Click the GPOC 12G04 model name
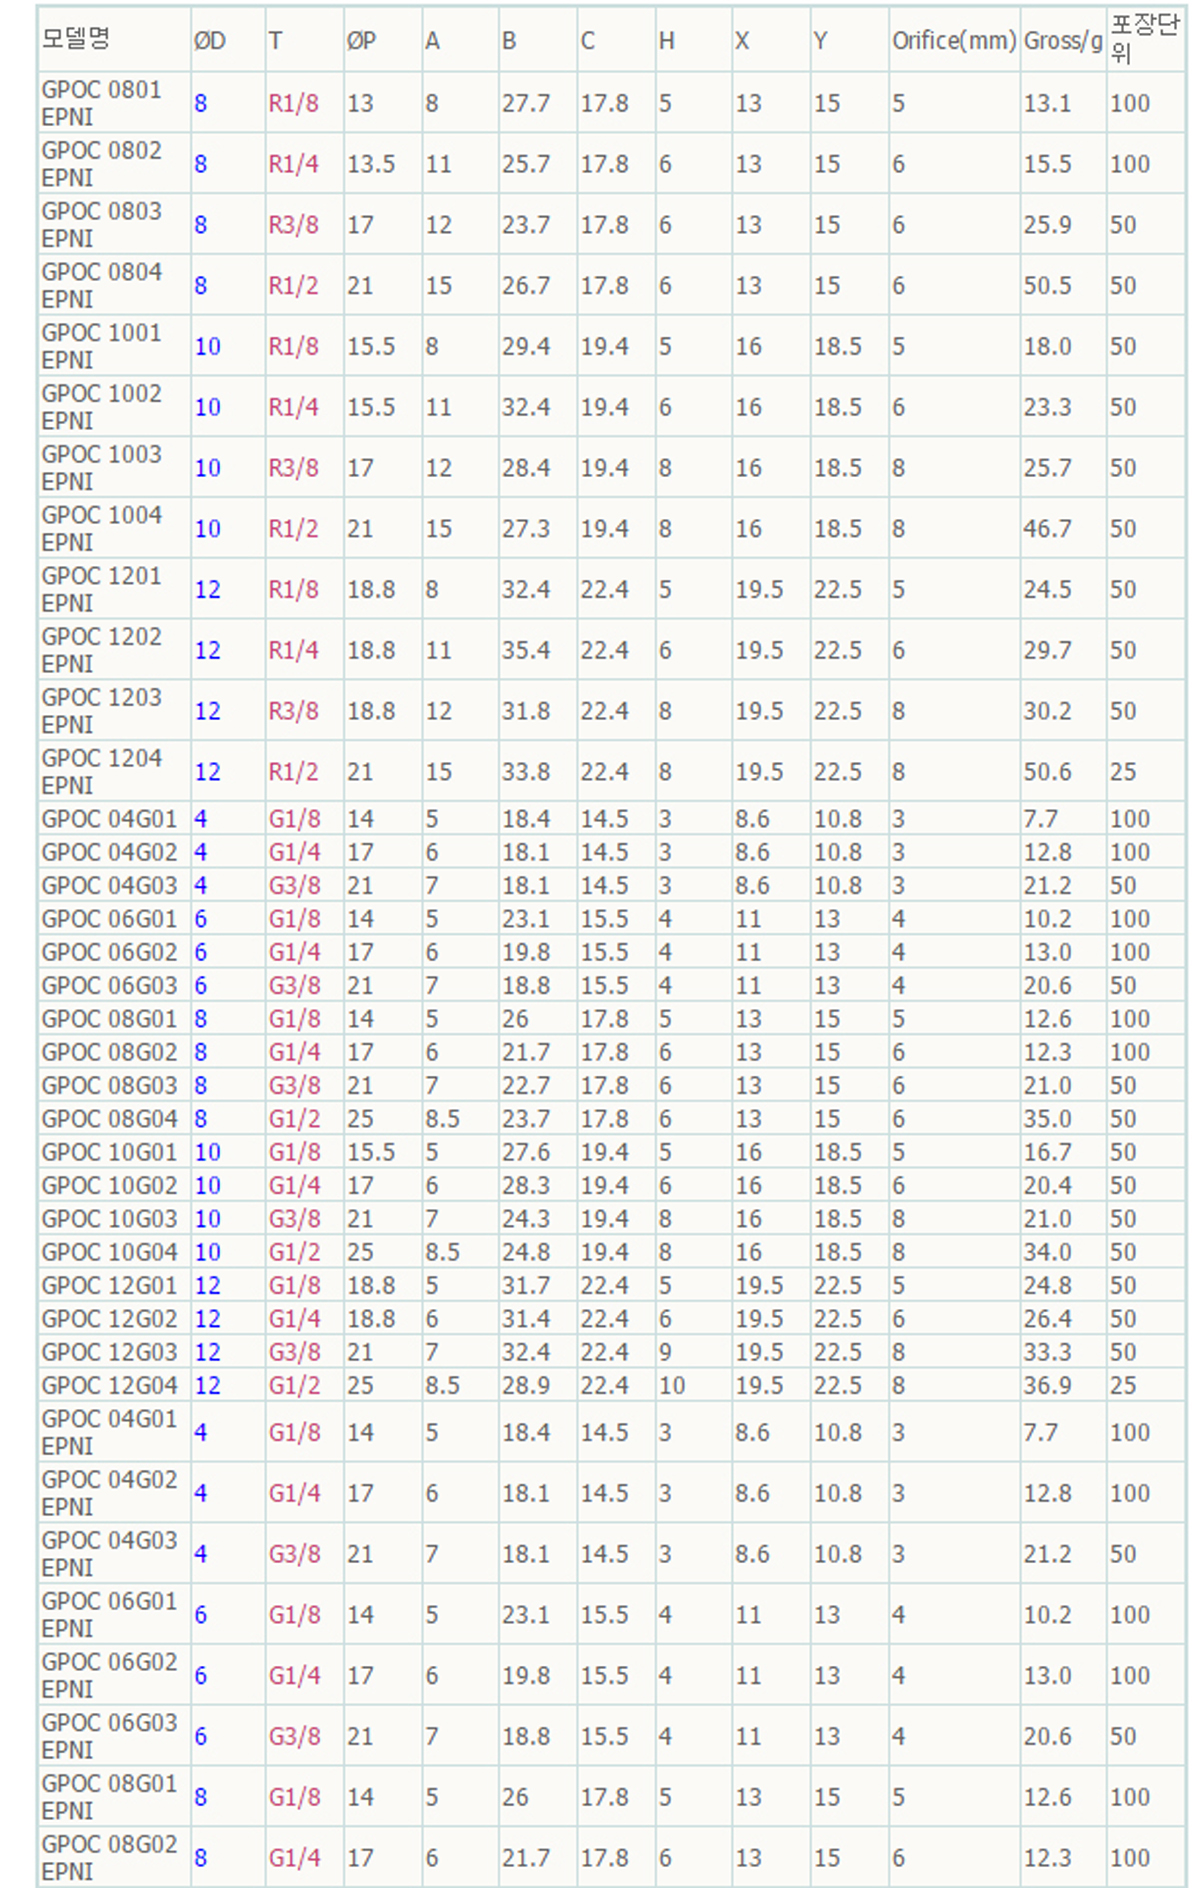 click(109, 1385)
